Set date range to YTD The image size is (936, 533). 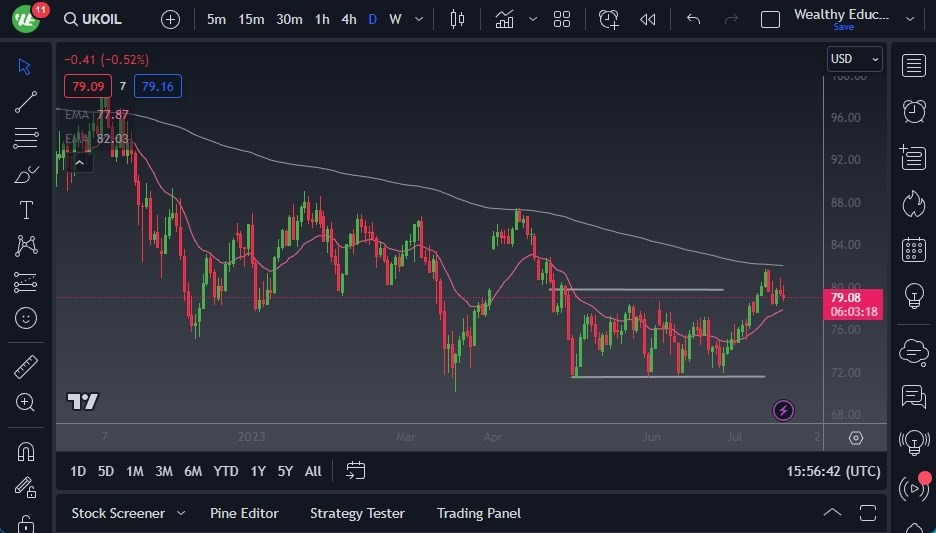[x=226, y=472]
